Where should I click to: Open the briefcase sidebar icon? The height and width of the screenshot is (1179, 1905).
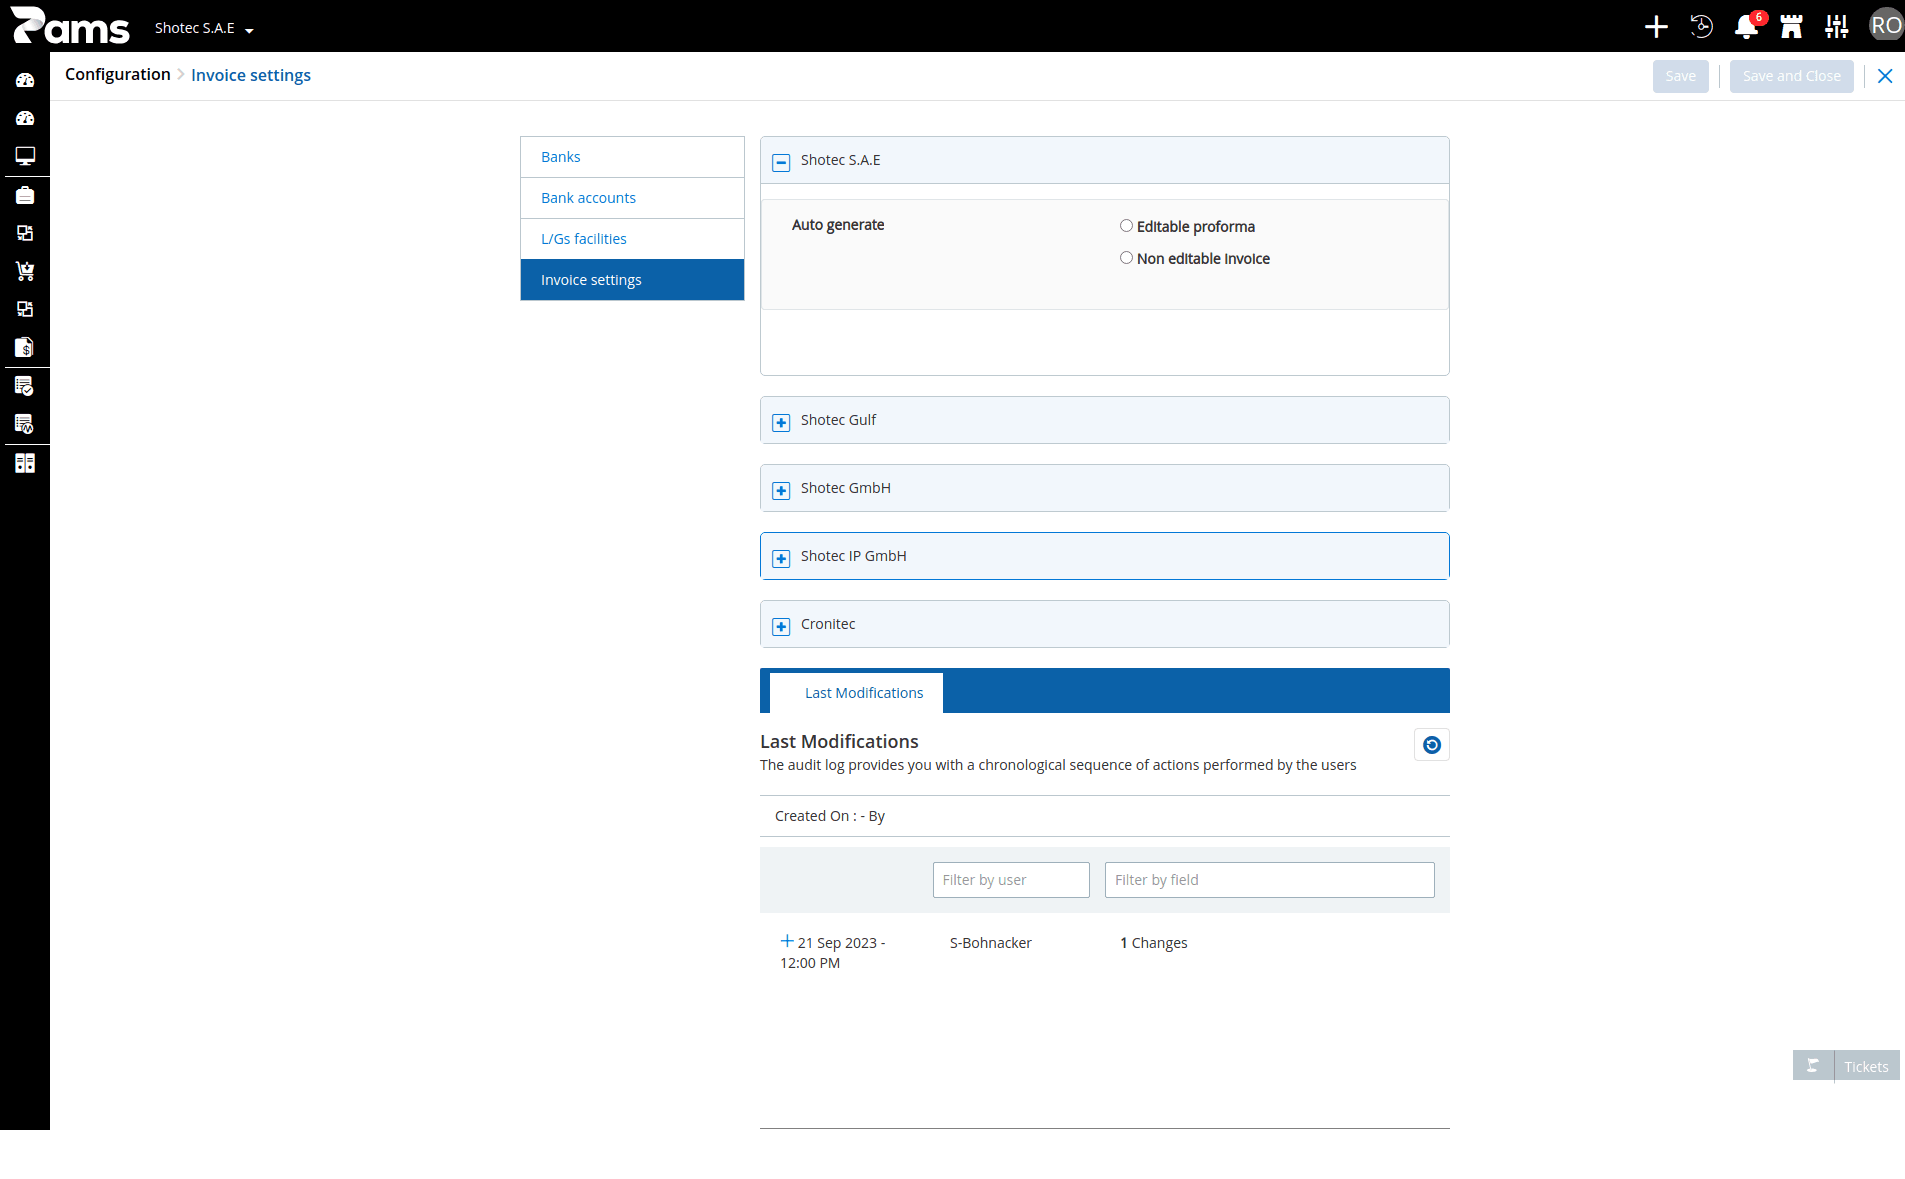[25, 195]
